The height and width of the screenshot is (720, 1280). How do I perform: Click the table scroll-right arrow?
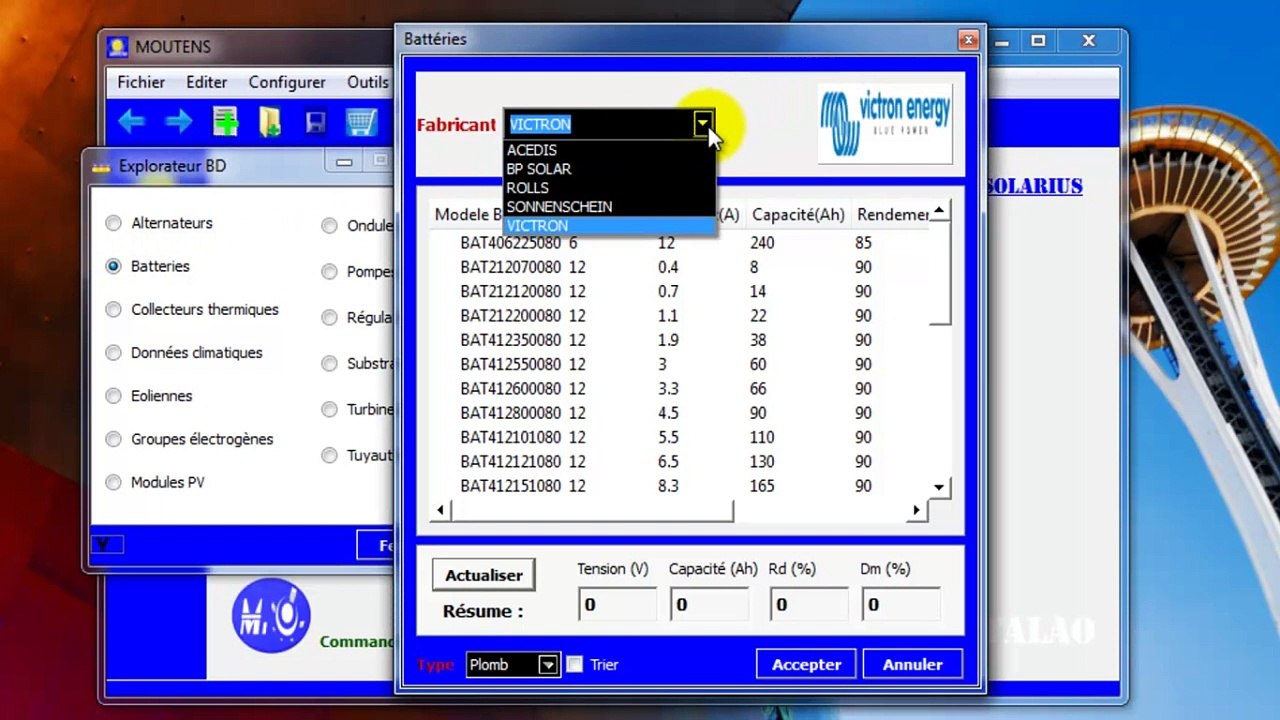pos(916,510)
